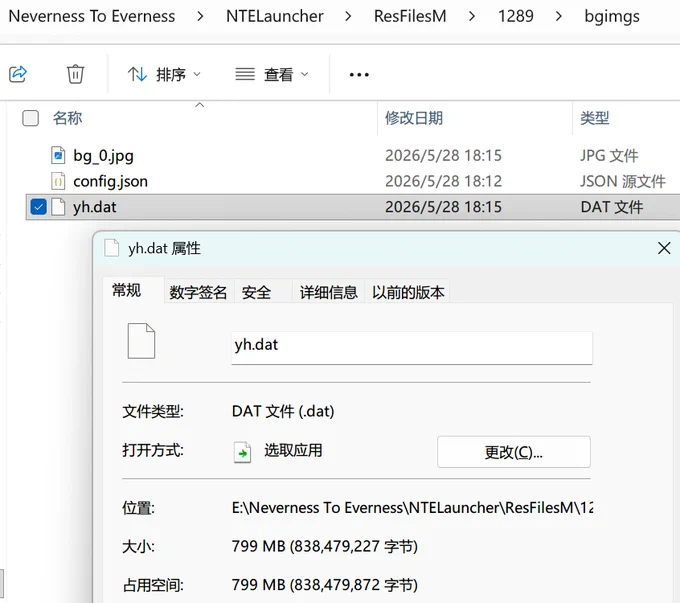Screen dimensions: 680x603
Task: Navigate to ResFilesM in breadcrumb
Action: coord(410,16)
